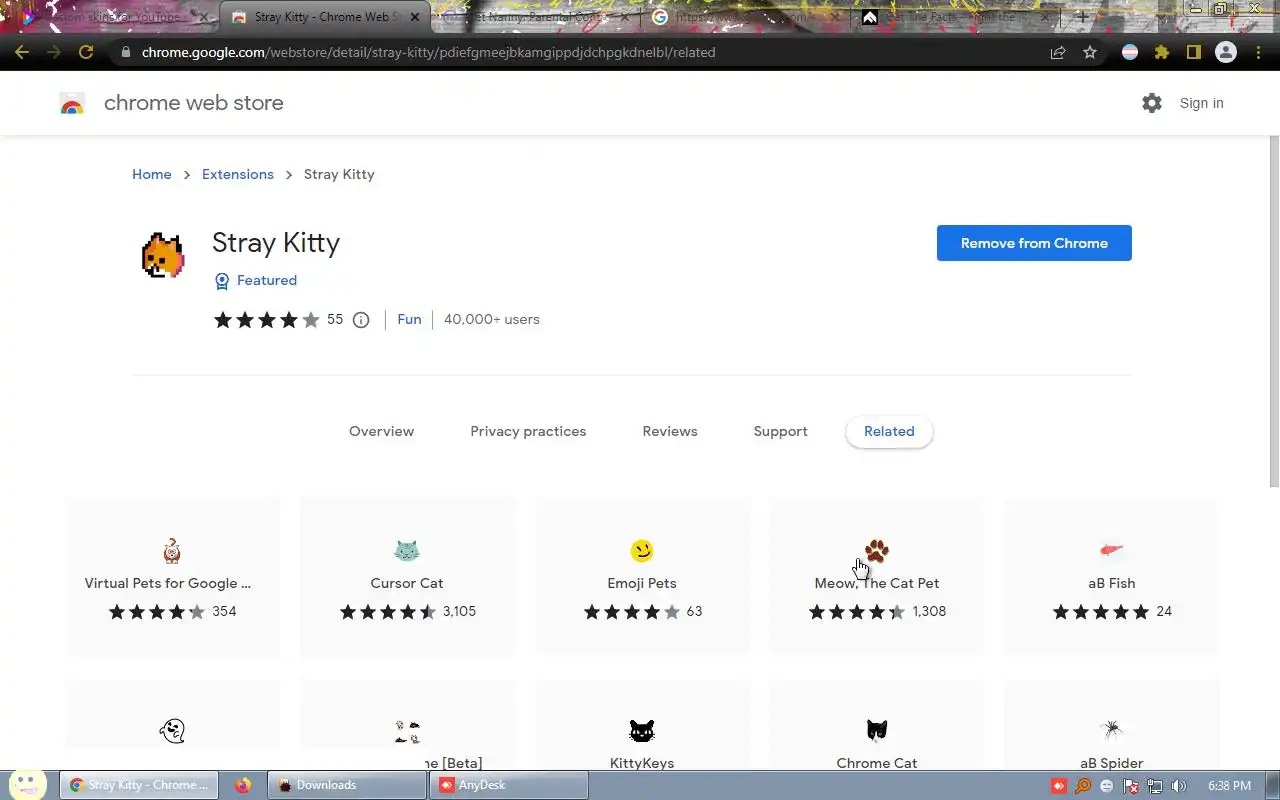Viewport: 1280px width, 800px height.
Task: Open the settings gear in Web Store header
Action: pos(1152,103)
